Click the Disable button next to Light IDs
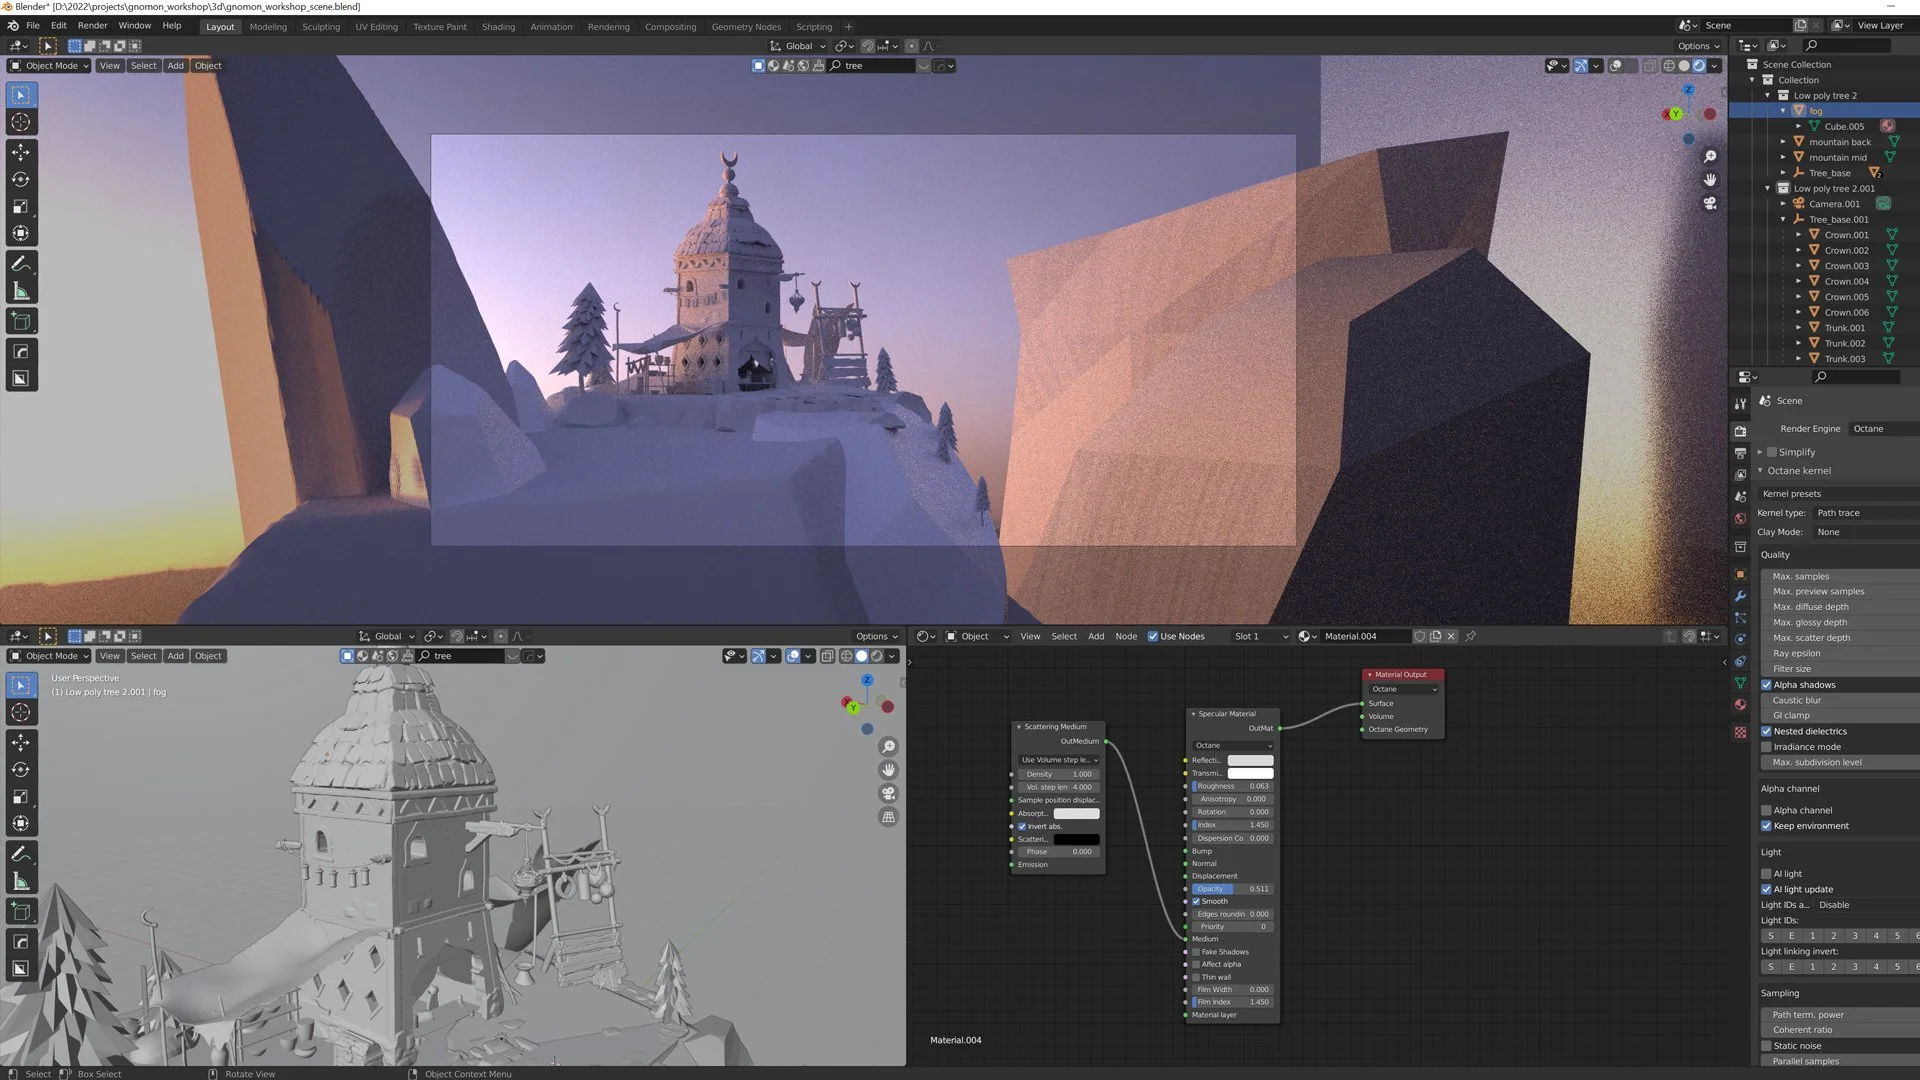This screenshot has width=1920, height=1080. (x=1835, y=904)
